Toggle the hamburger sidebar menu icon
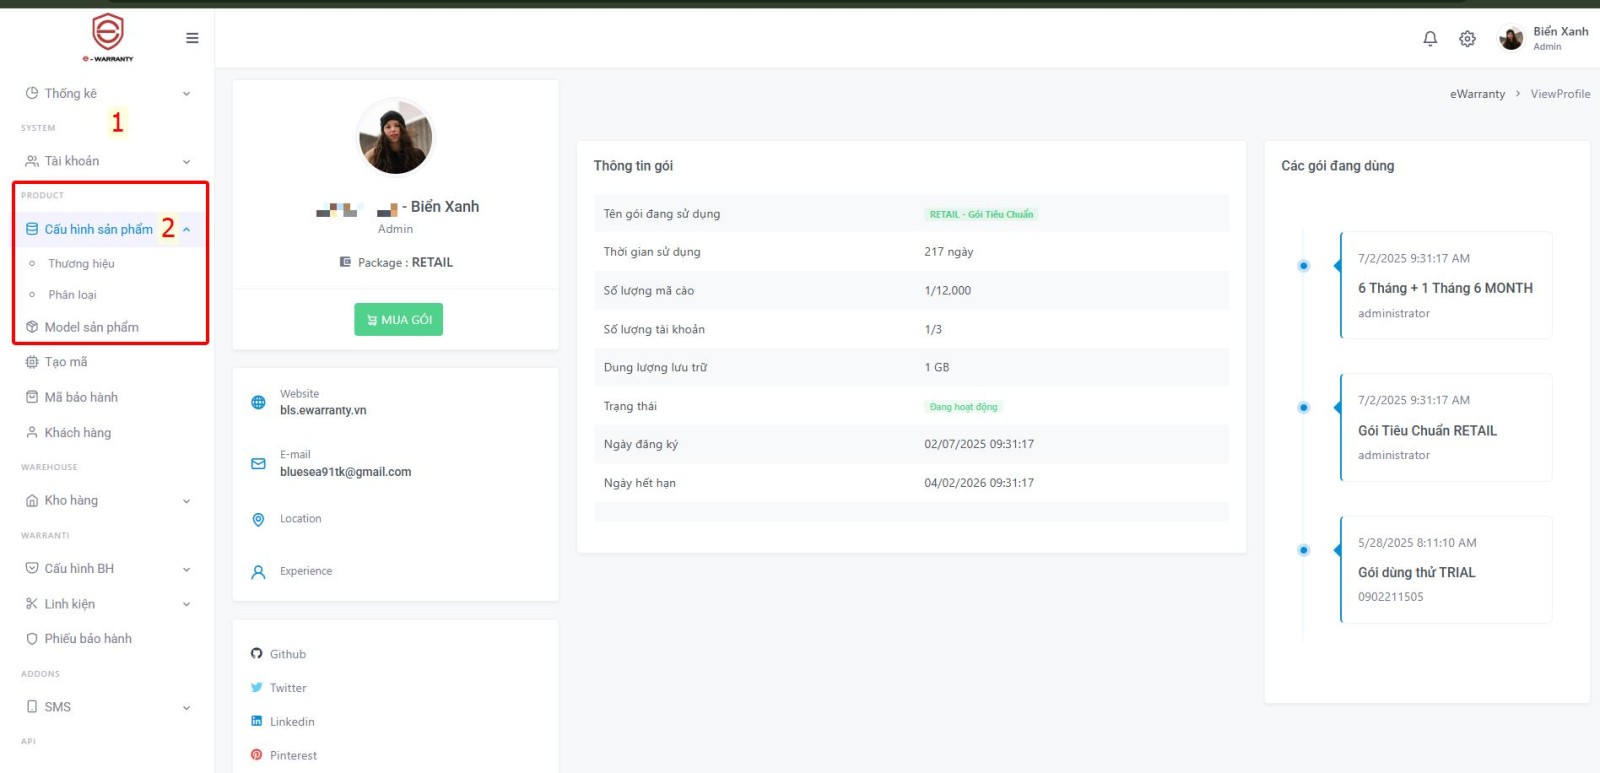Image resolution: width=1600 pixels, height=773 pixels. [192, 38]
